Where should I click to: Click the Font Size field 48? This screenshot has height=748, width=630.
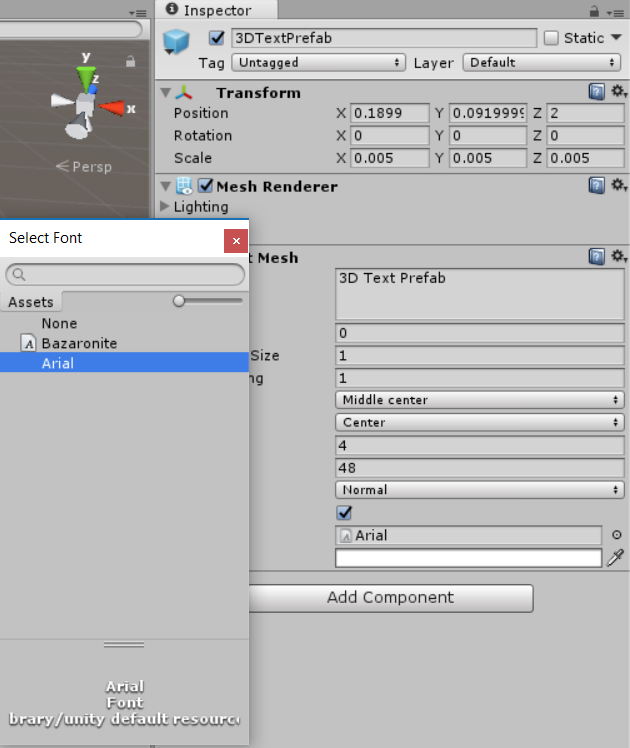[480, 468]
